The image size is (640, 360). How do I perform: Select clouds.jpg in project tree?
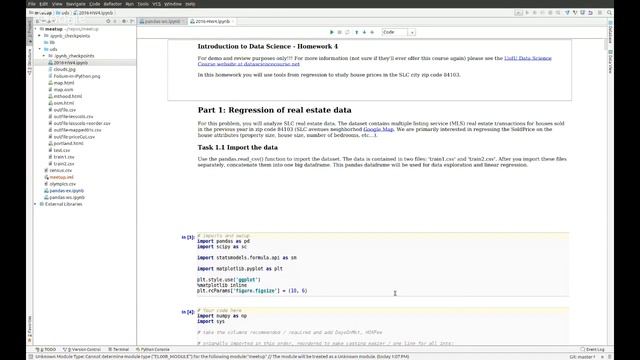click(x=64, y=69)
